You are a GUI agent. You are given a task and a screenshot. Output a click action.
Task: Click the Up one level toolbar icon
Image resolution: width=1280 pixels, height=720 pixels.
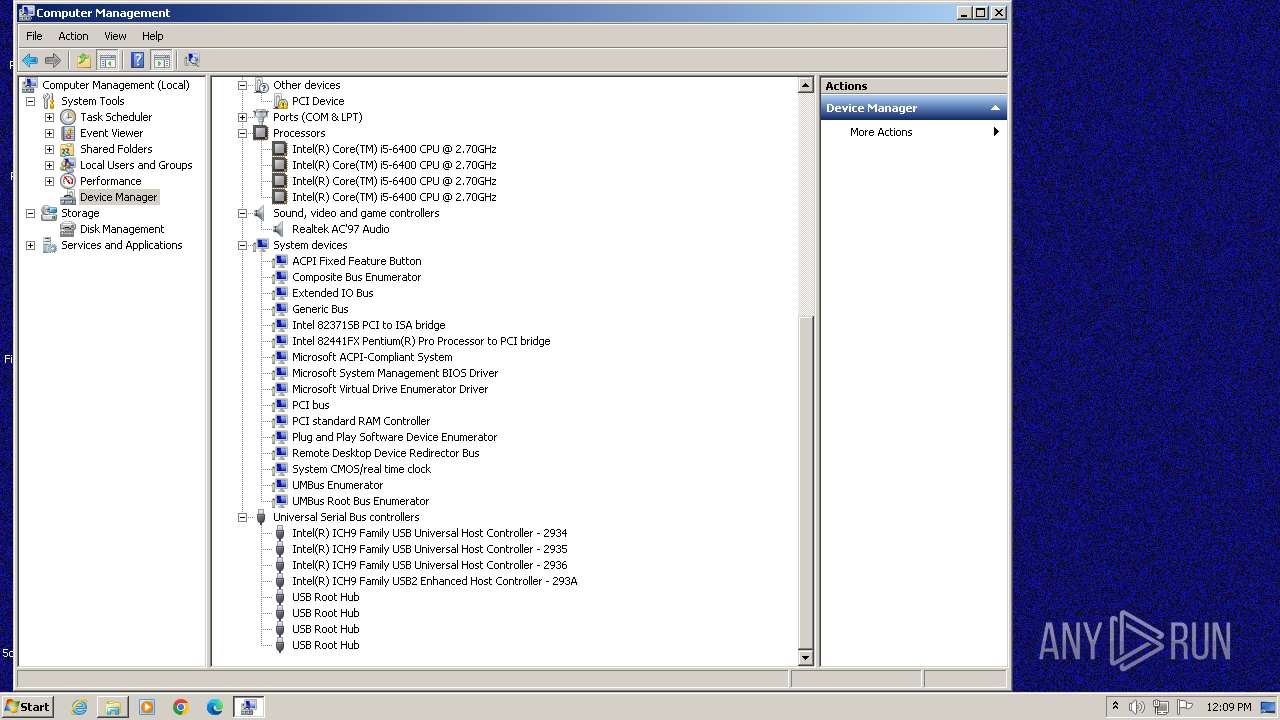[x=84, y=61]
